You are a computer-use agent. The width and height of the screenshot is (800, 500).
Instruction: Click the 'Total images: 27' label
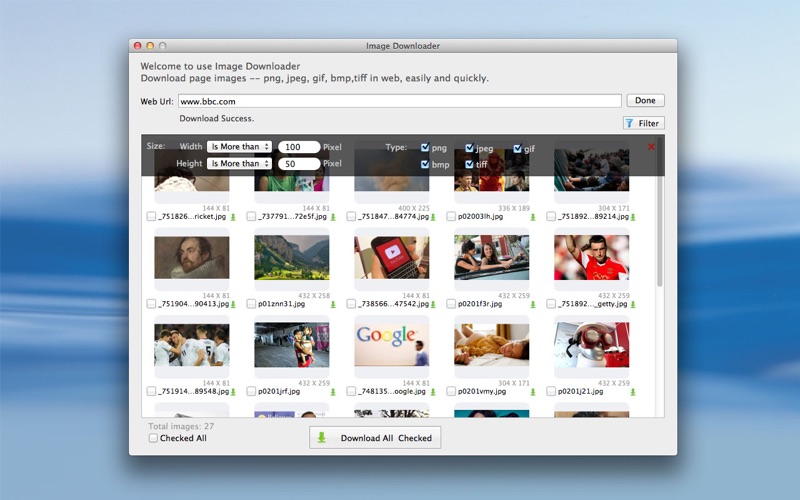point(181,426)
